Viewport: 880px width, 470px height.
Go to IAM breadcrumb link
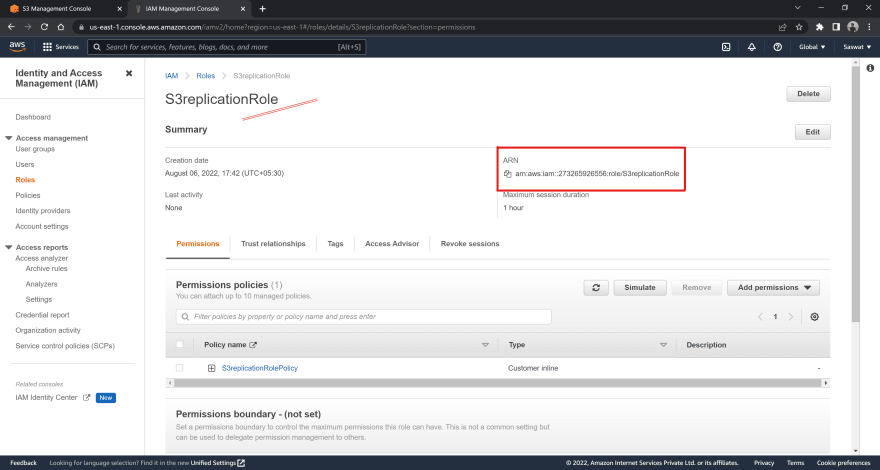point(171,76)
